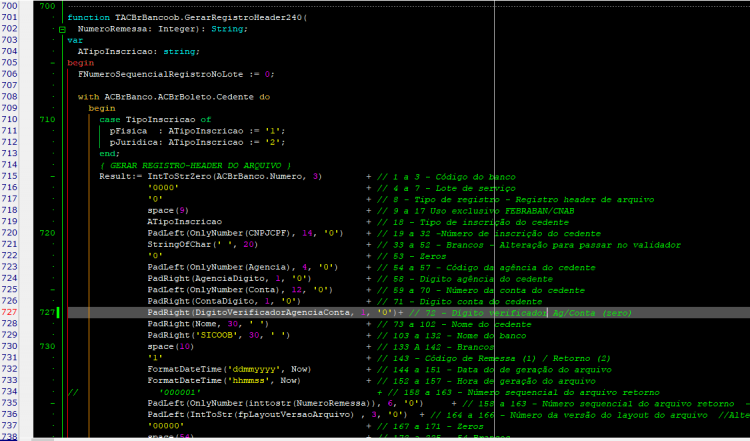Click the end; line closing the case

point(110,154)
